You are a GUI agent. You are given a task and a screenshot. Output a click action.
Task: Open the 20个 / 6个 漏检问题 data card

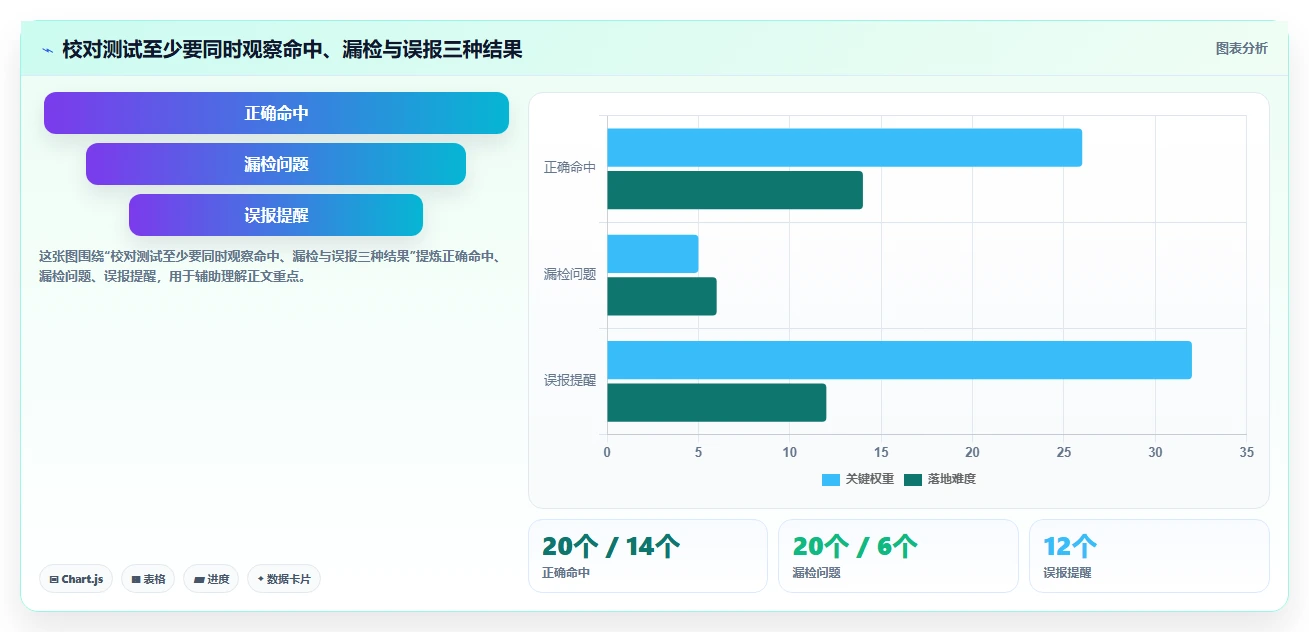[898, 556]
